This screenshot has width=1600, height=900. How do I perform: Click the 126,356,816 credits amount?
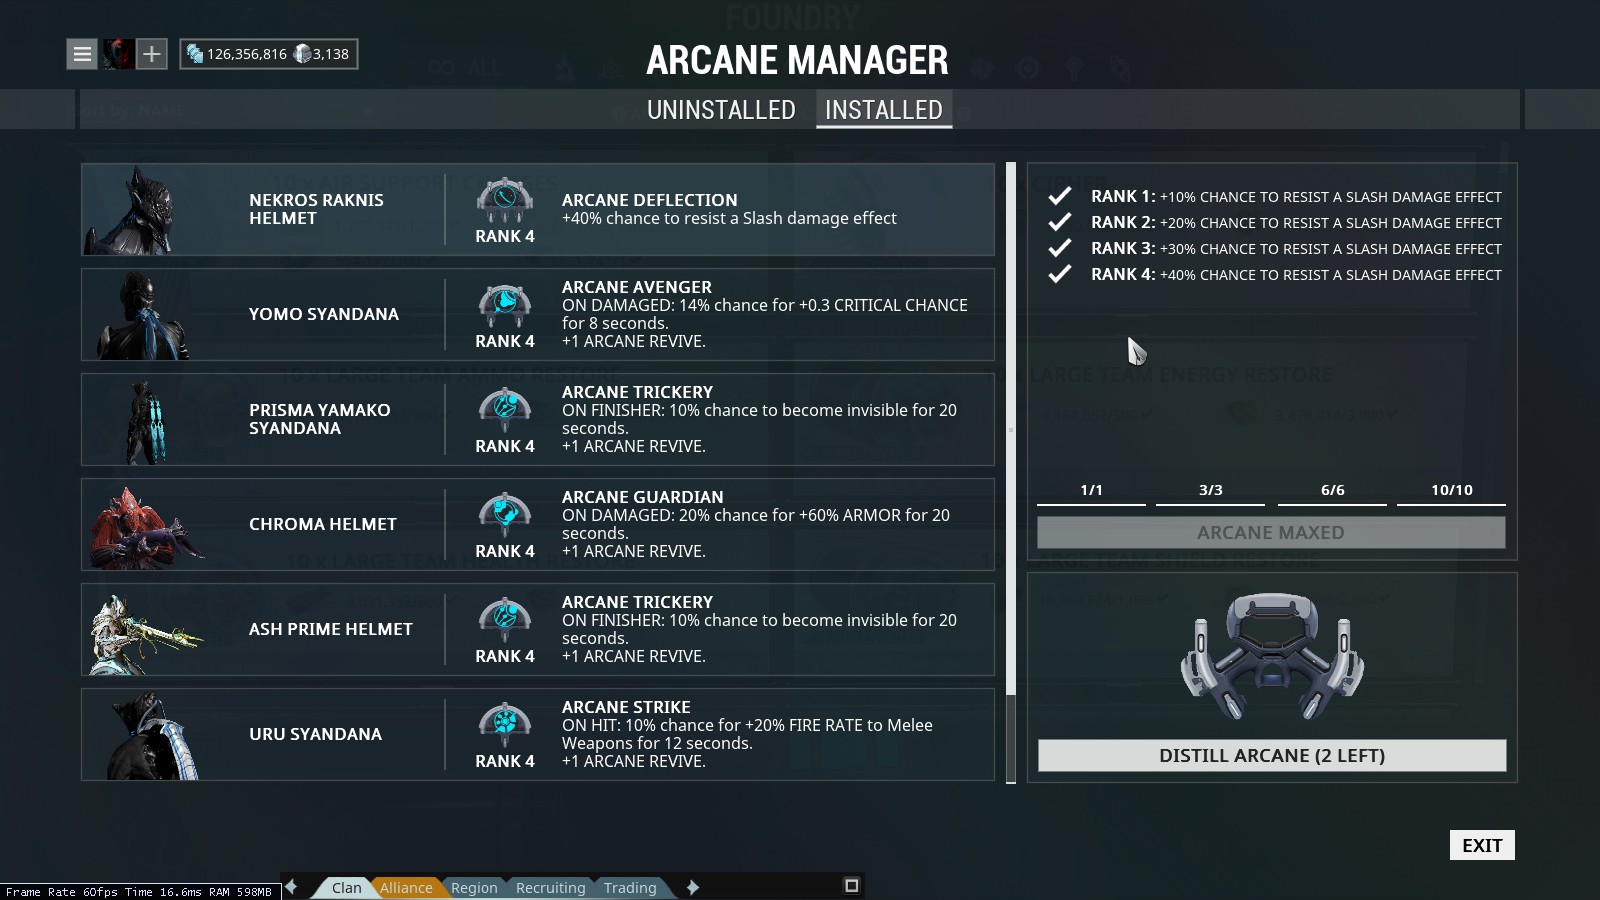pyautogui.click(x=247, y=54)
